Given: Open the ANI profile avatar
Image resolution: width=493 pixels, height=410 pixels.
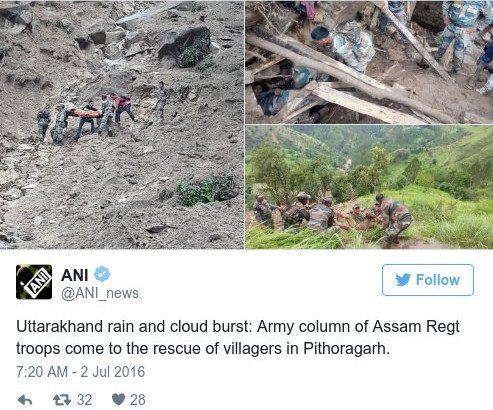Looking at the screenshot, I should pos(34,282).
